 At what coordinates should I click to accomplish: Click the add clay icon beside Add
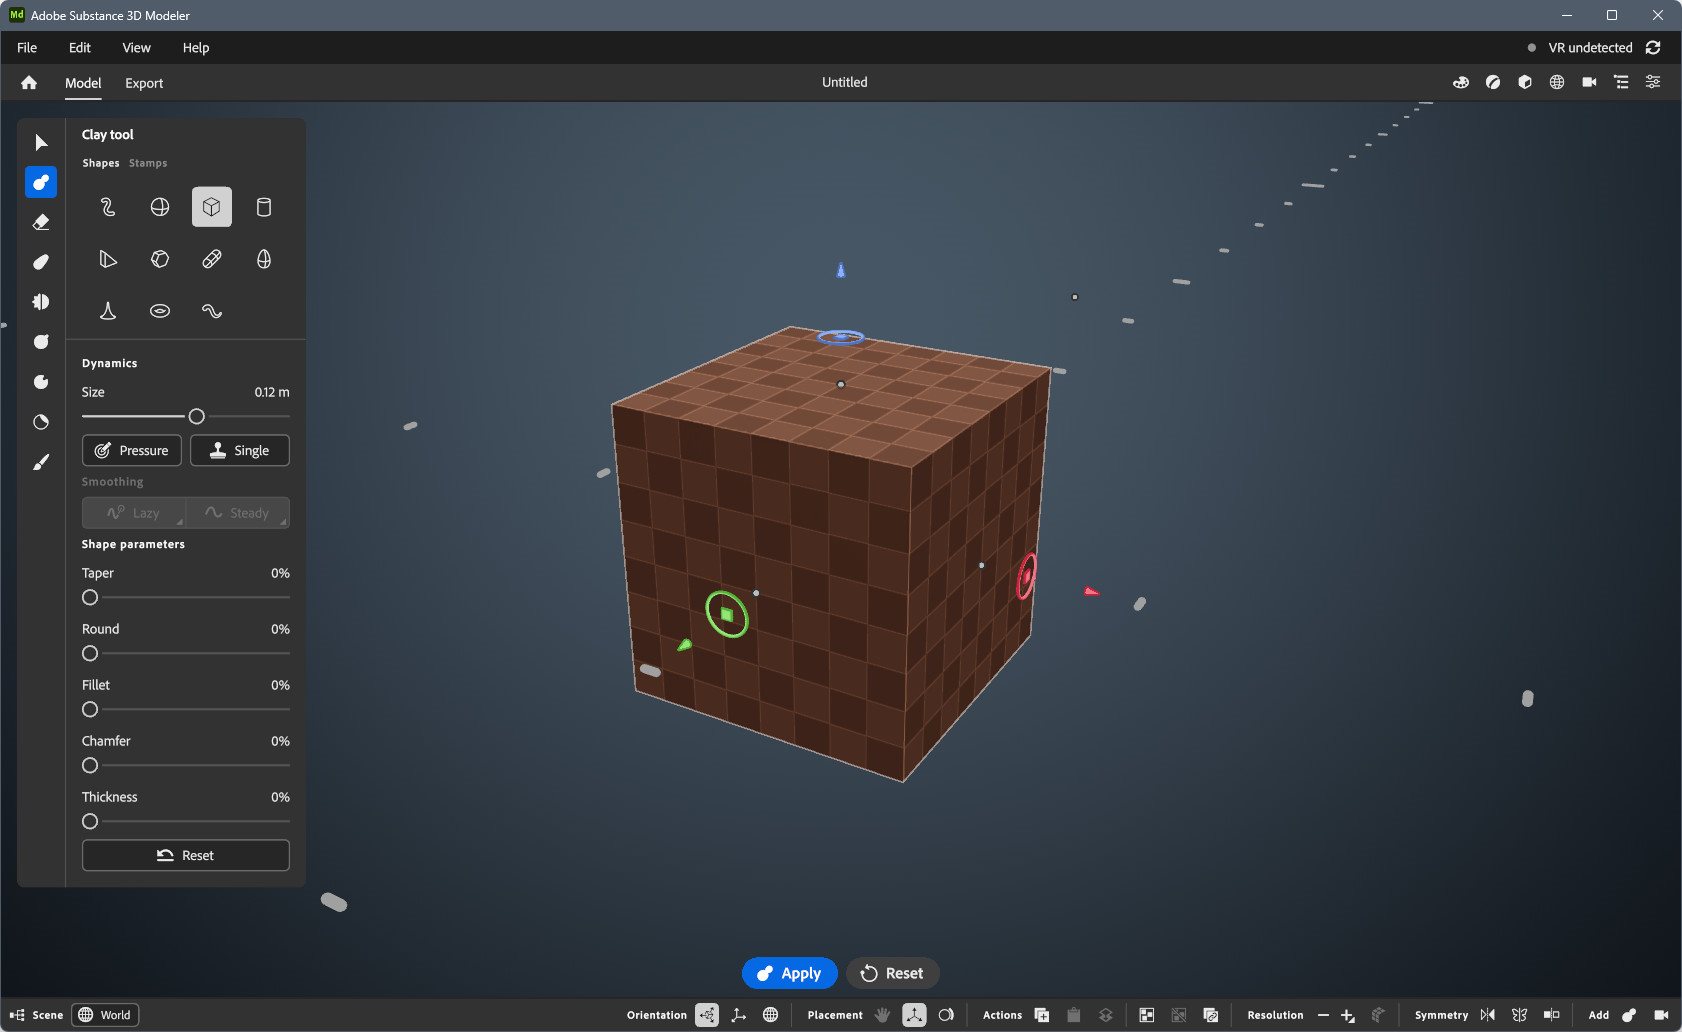pyautogui.click(x=1629, y=1015)
